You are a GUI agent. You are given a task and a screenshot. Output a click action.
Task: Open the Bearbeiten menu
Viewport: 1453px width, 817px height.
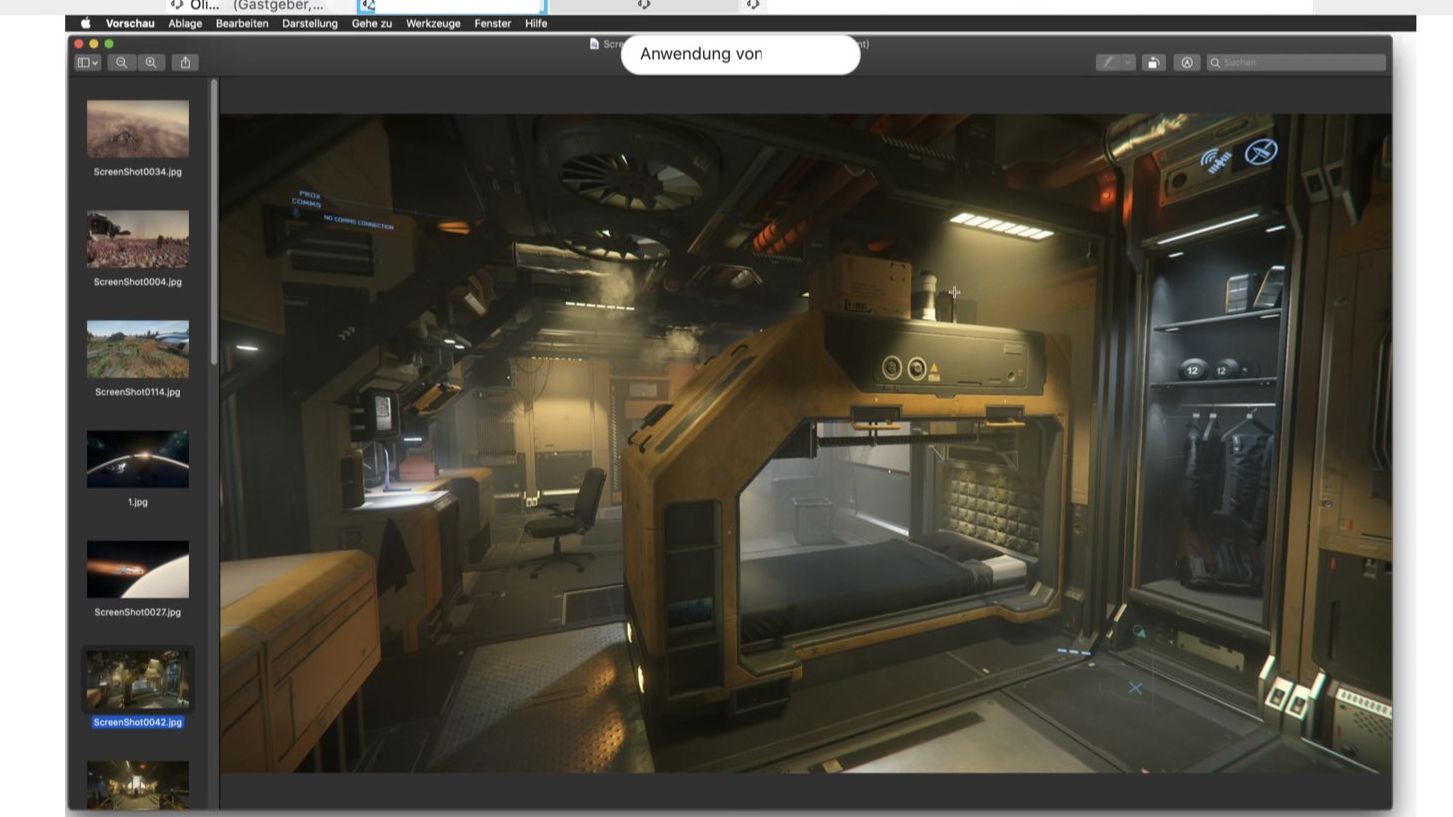coord(242,23)
